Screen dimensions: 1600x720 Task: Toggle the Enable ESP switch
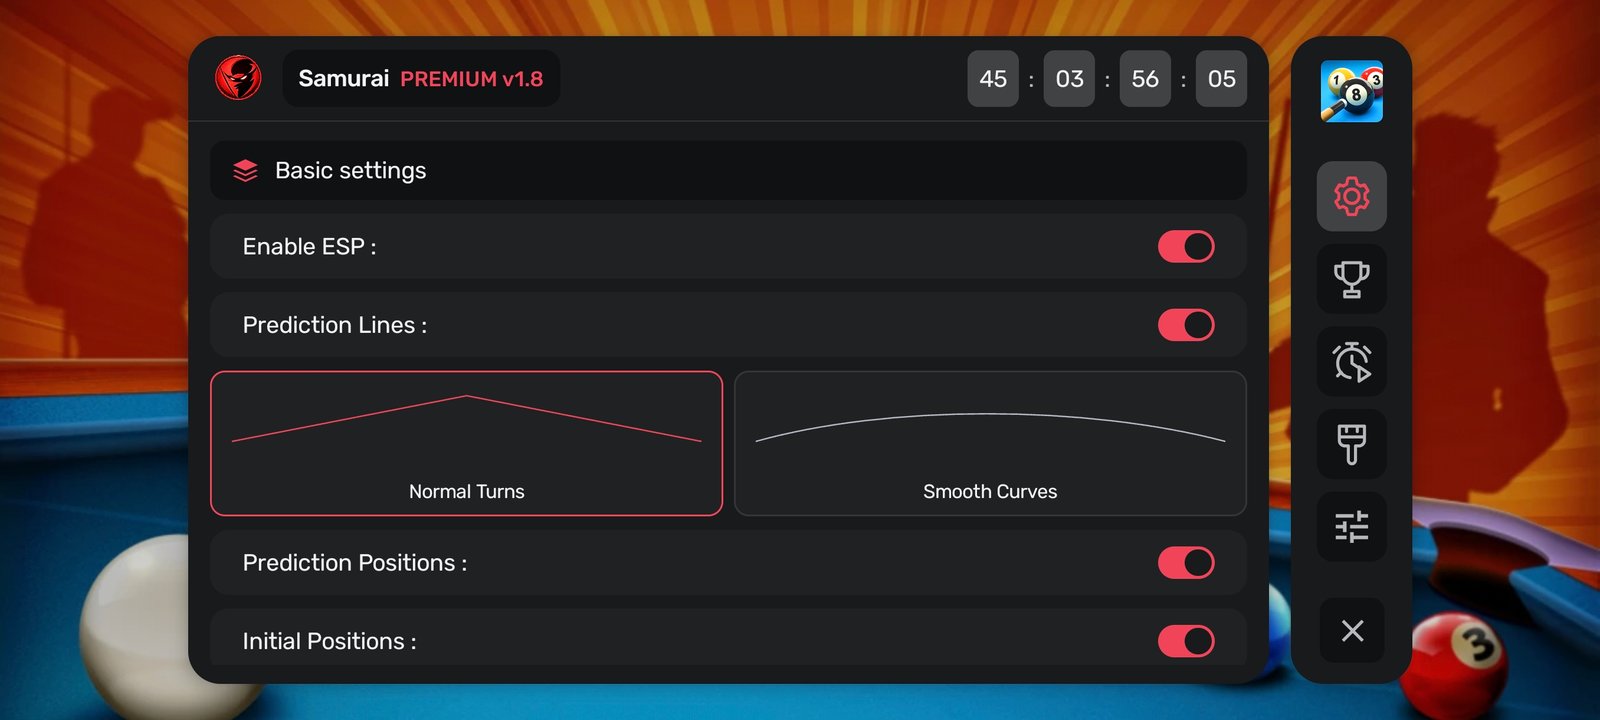pos(1186,247)
